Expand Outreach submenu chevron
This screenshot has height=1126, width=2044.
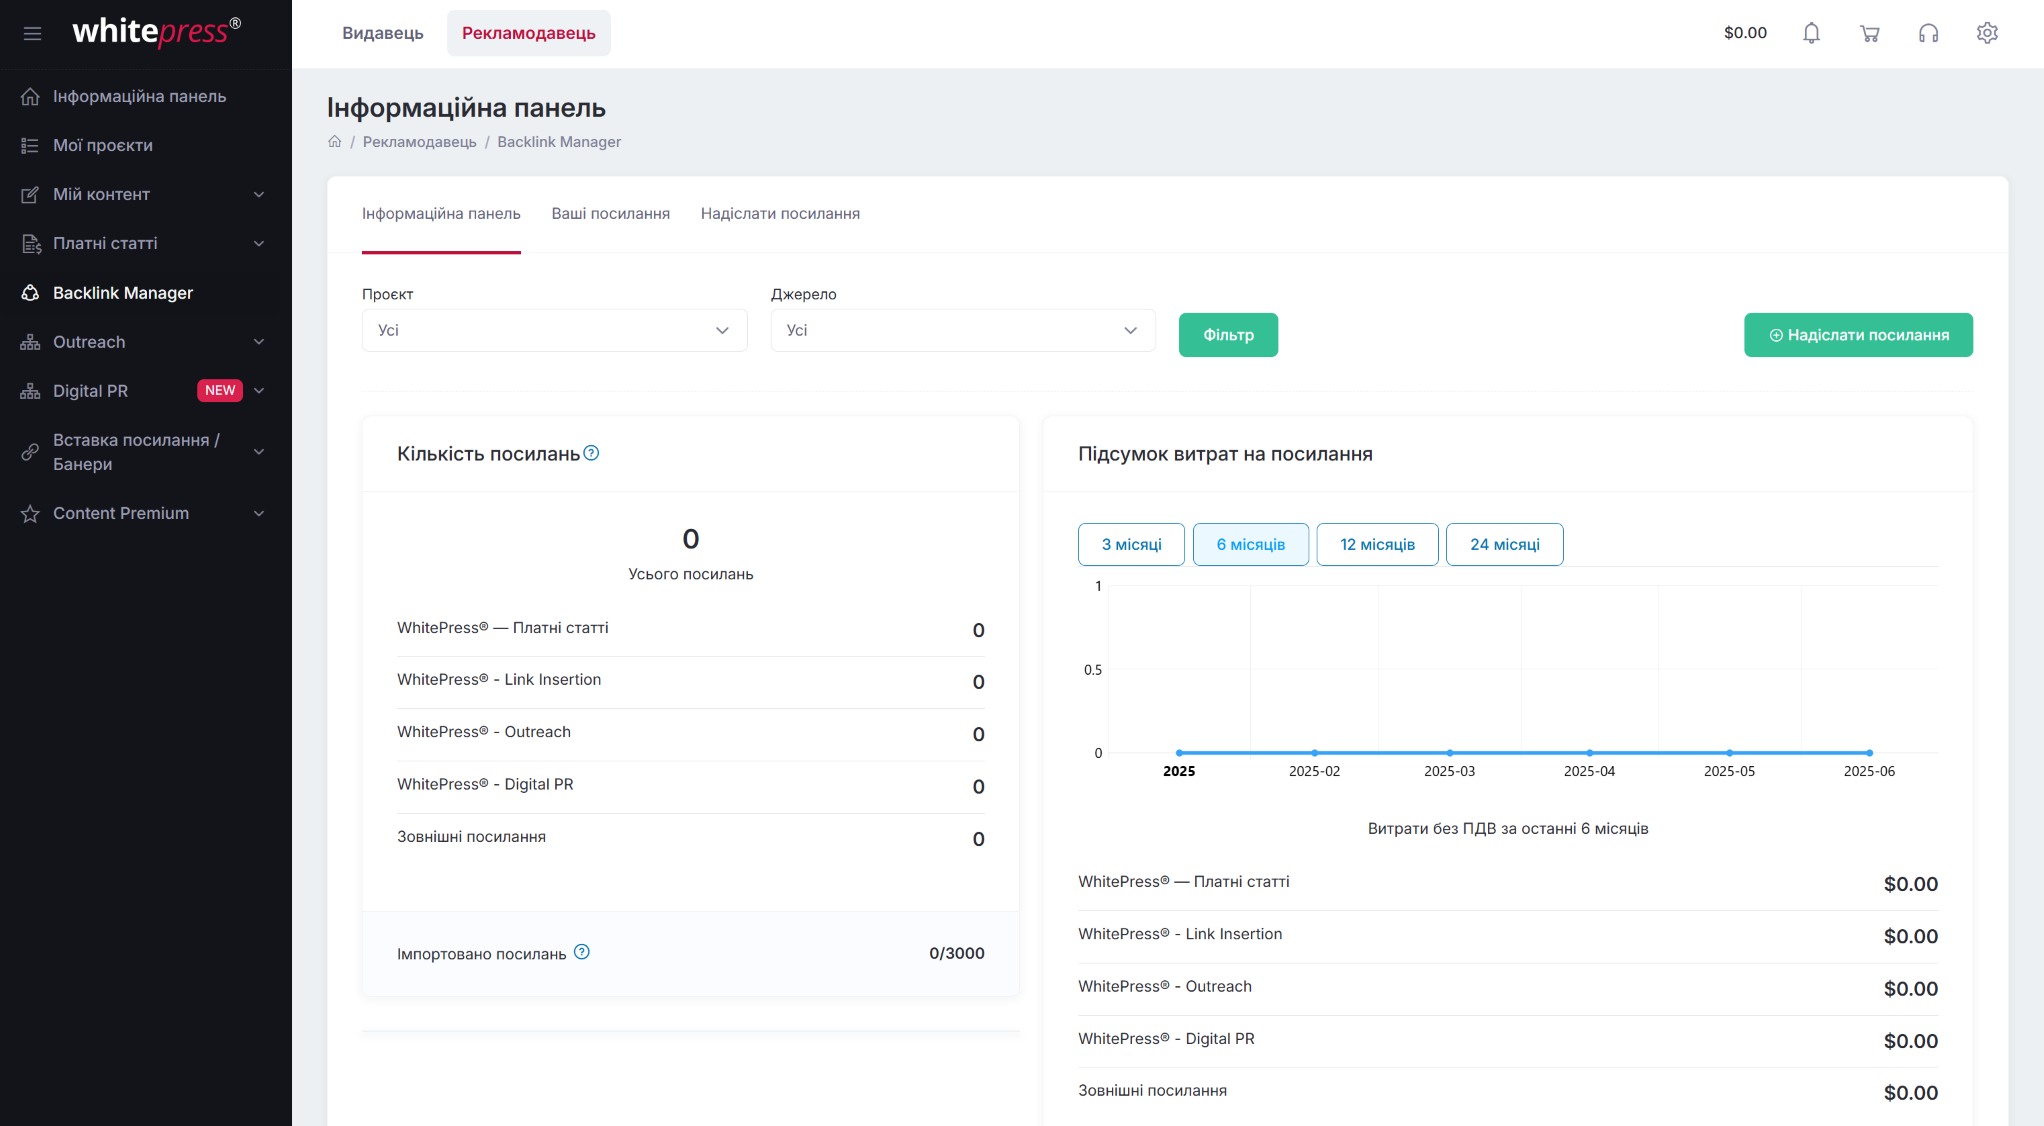click(x=259, y=341)
